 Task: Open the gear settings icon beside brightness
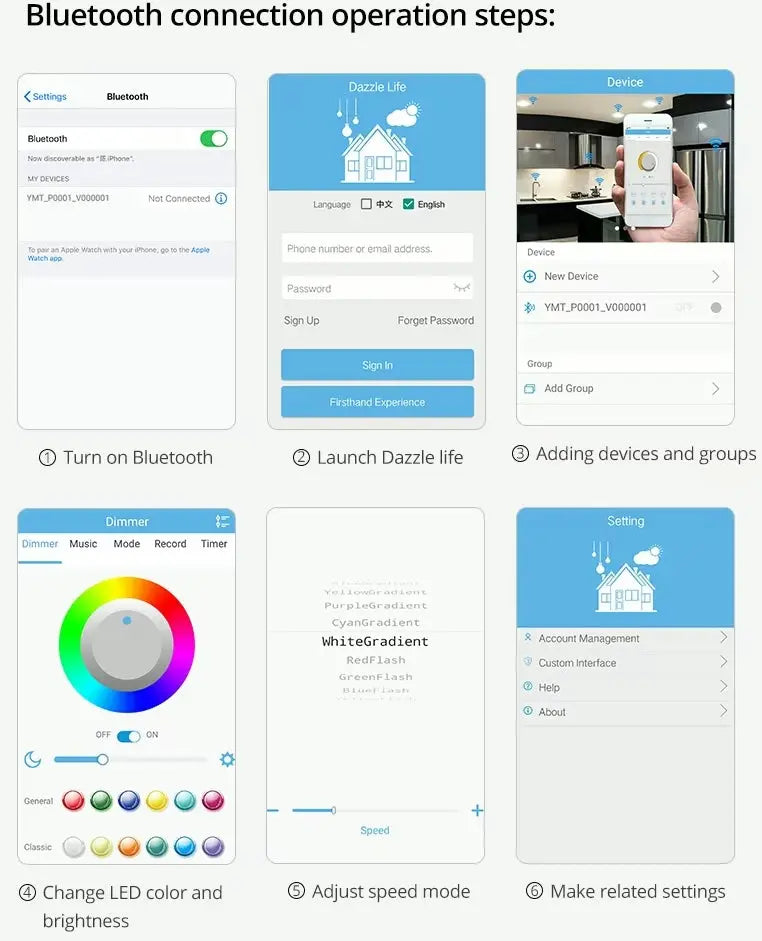tap(227, 760)
